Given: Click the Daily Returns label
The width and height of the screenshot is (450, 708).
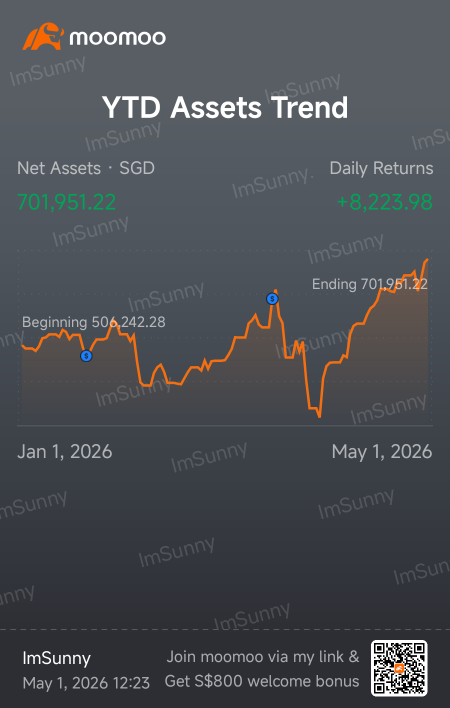Looking at the screenshot, I should tap(381, 168).
